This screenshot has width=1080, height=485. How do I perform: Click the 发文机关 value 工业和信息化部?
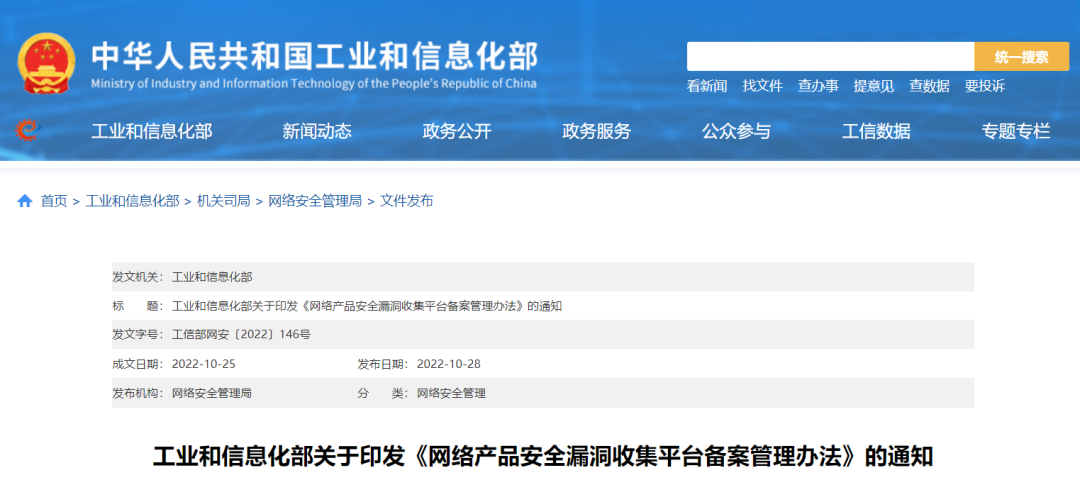[x=211, y=277]
